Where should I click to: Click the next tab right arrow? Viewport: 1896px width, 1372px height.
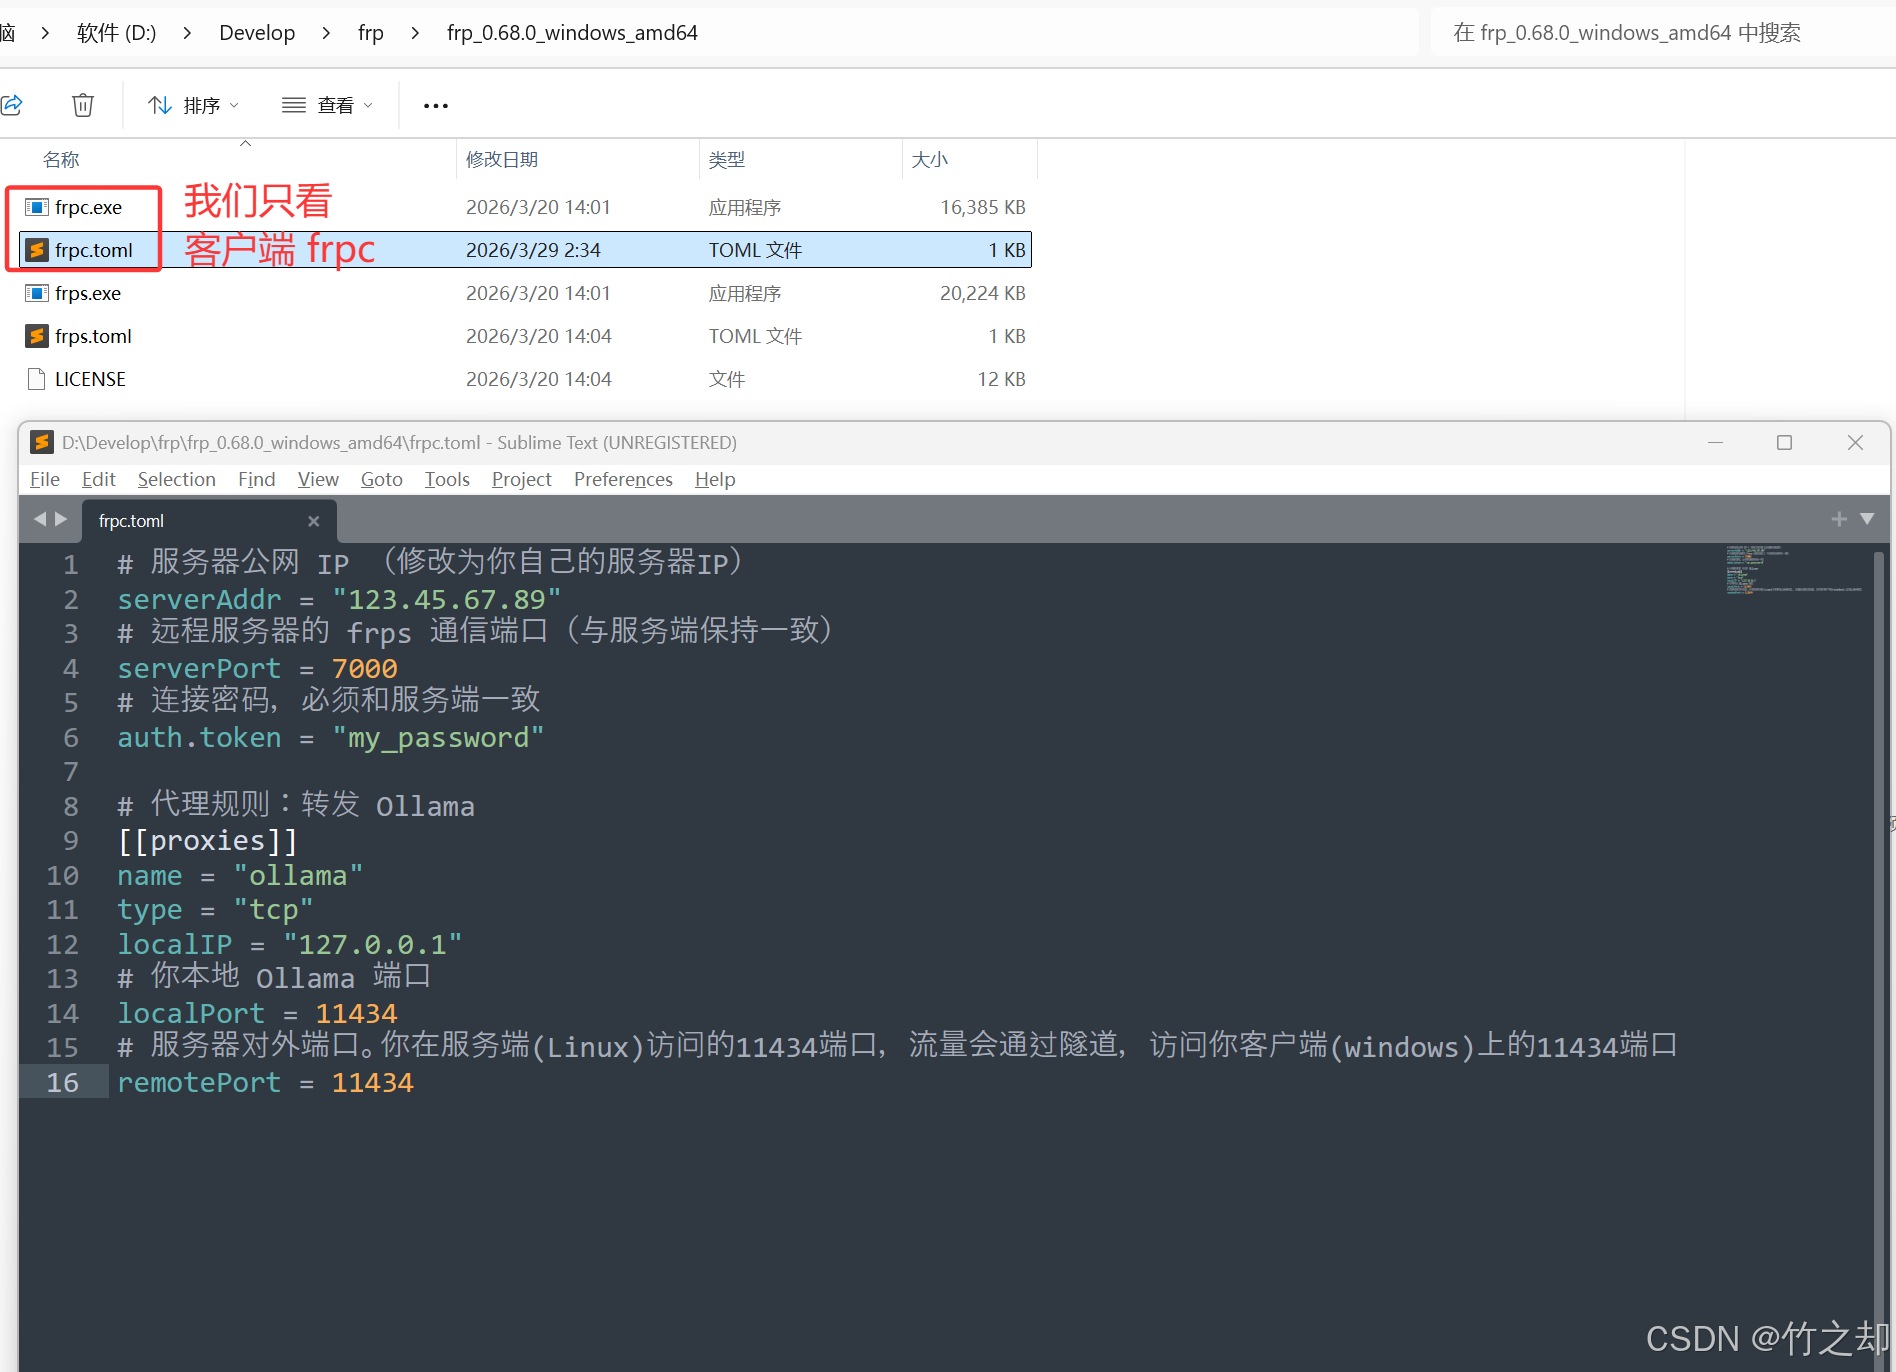(x=61, y=519)
